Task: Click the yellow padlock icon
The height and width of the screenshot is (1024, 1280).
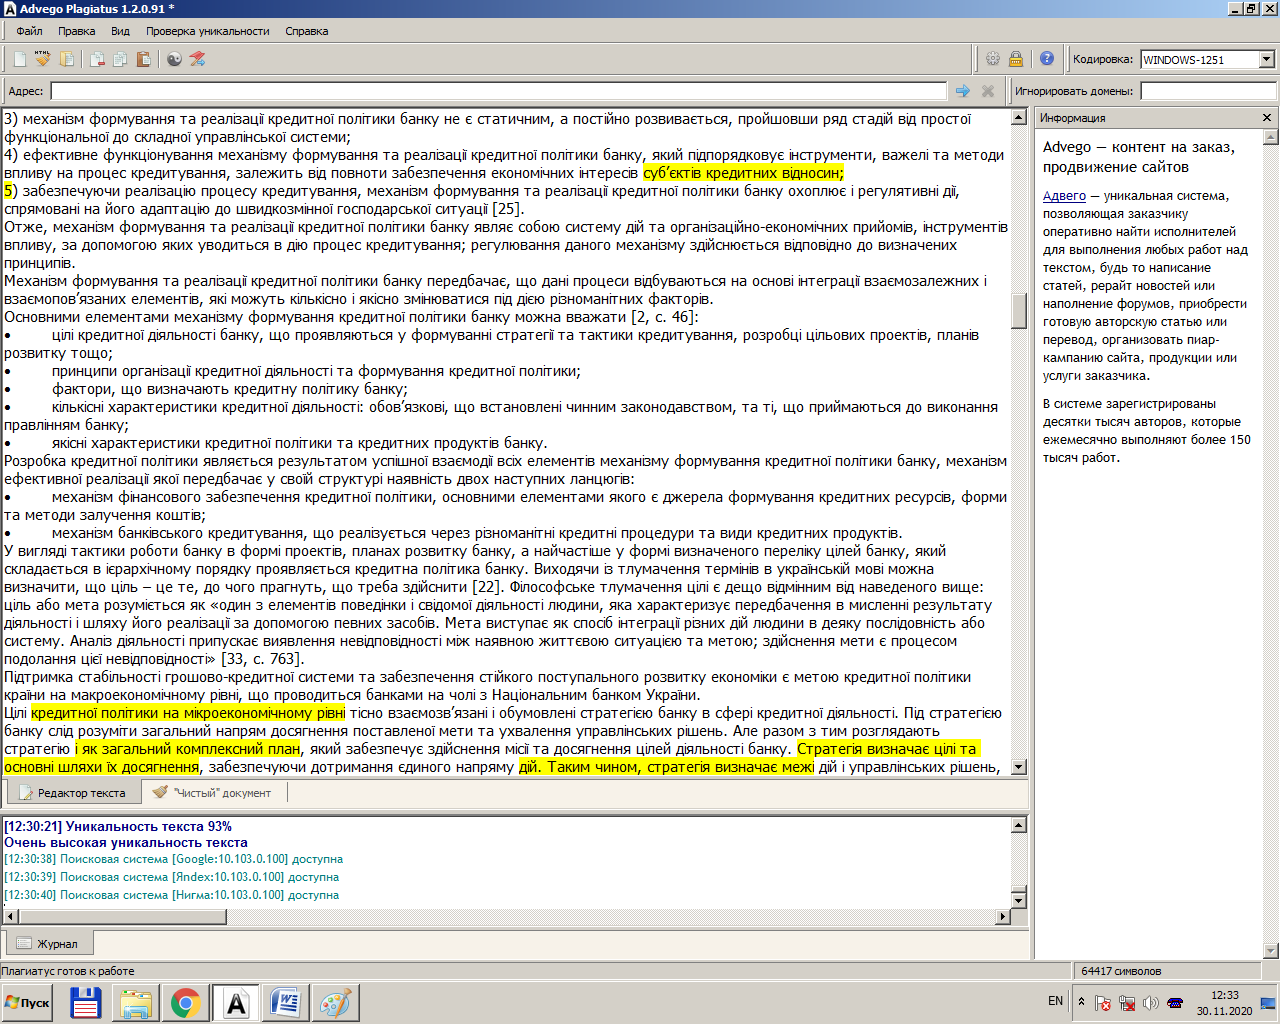Action: 1016,59
